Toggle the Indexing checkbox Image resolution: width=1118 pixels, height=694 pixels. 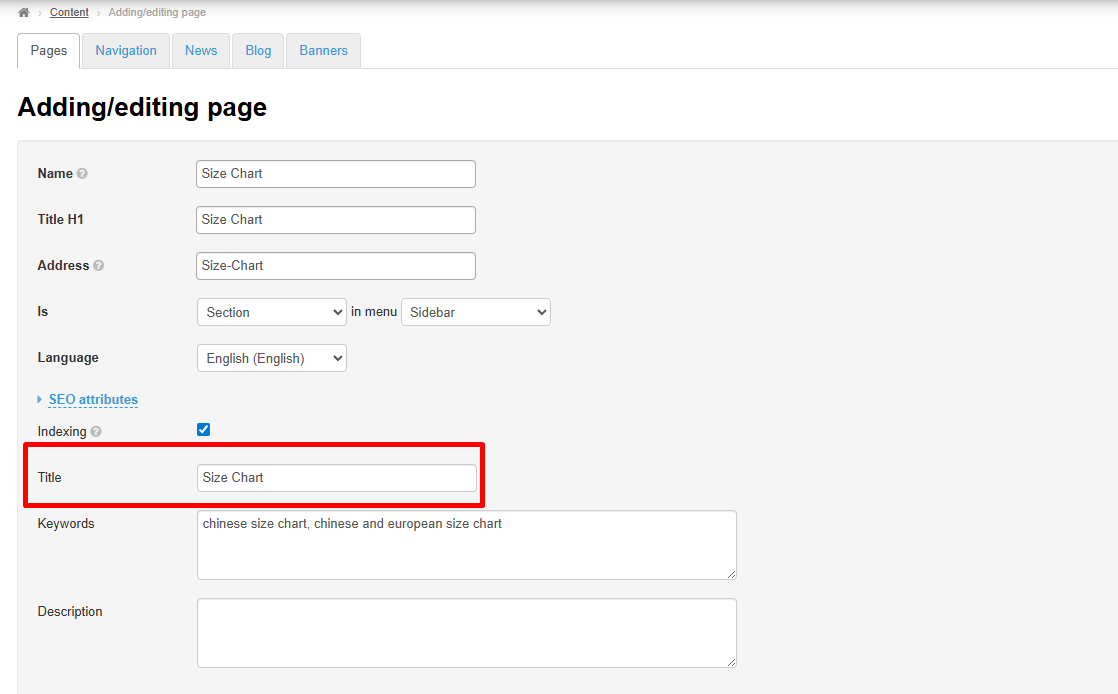pyautogui.click(x=204, y=430)
